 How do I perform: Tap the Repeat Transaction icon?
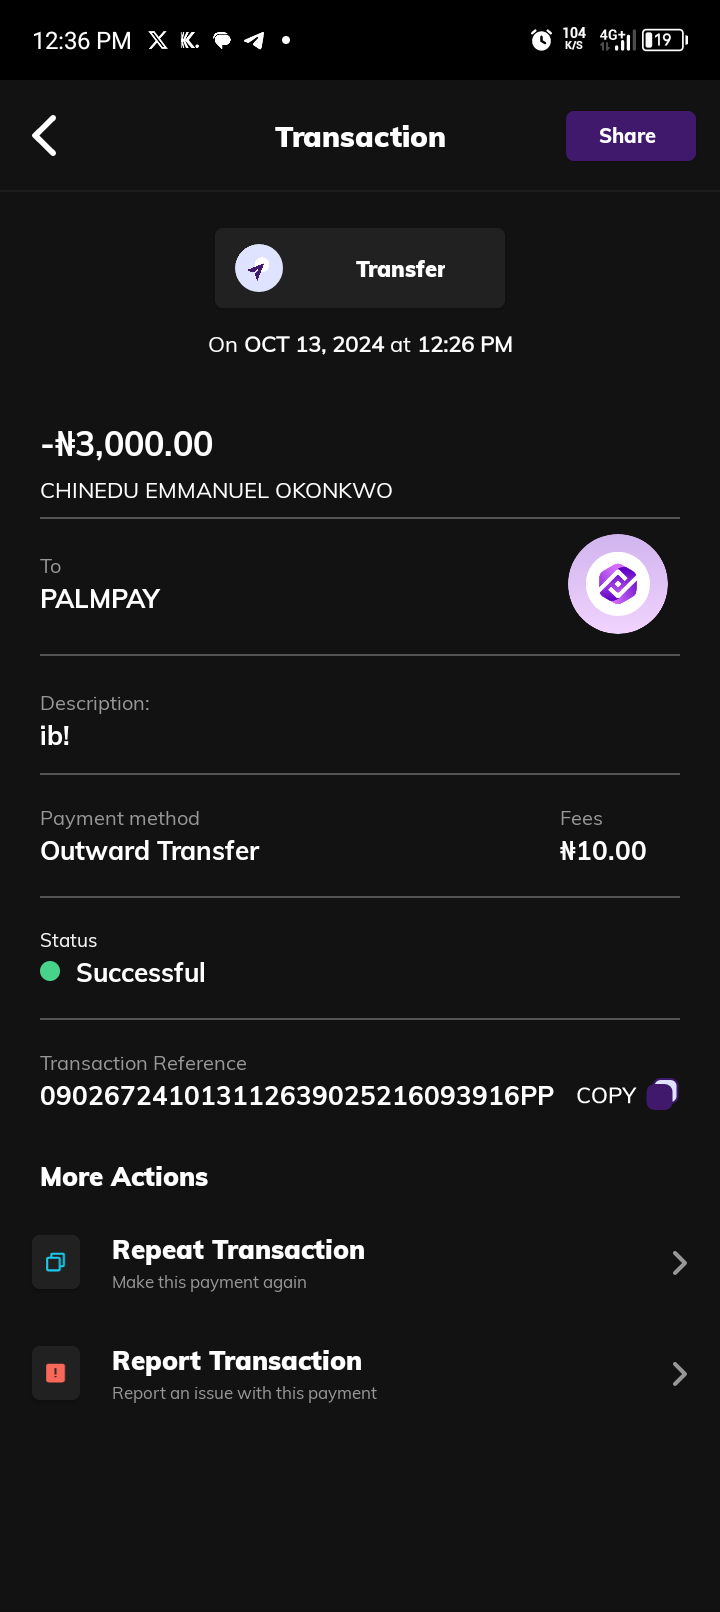click(x=56, y=1262)
